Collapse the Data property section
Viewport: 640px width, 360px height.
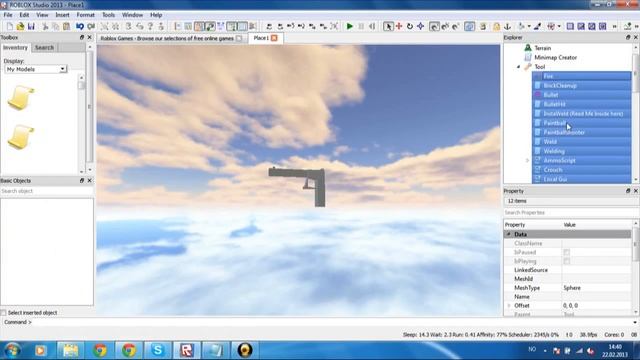(509, 234)
